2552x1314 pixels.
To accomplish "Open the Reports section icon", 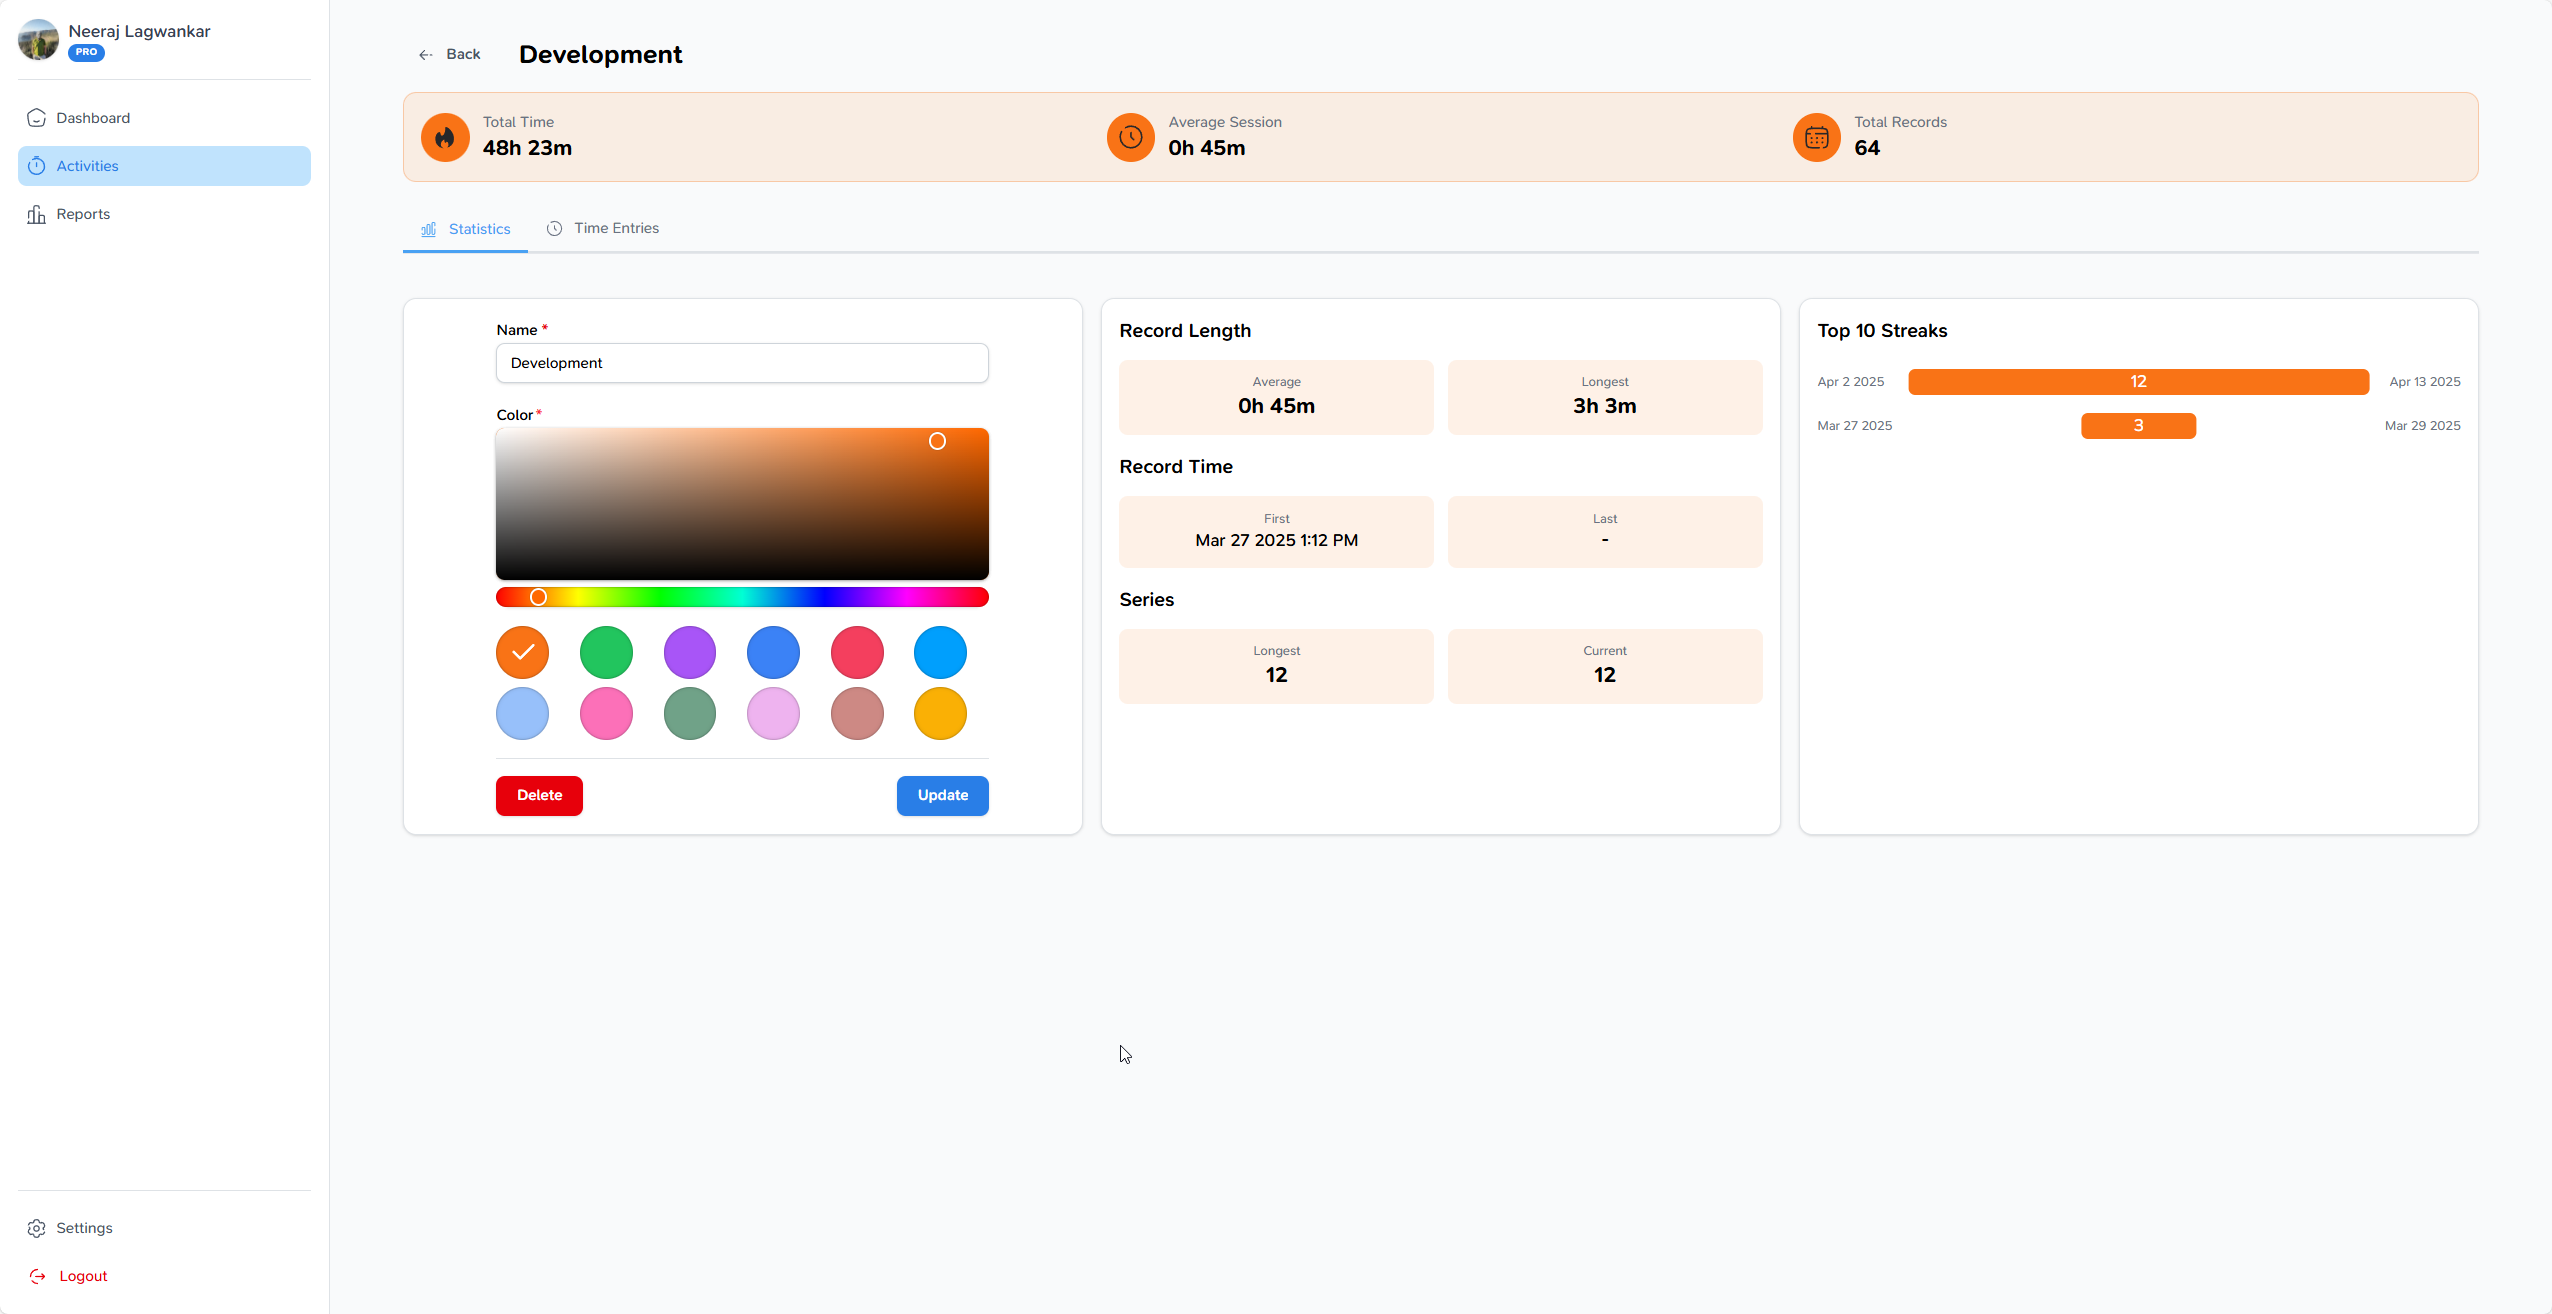I will (x=37, y=213).
